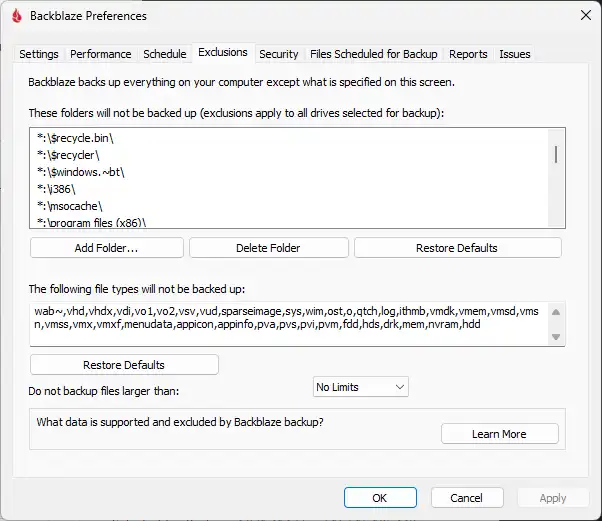
Task: Go to the Schedule tab
Action: (x=164, y=54)
